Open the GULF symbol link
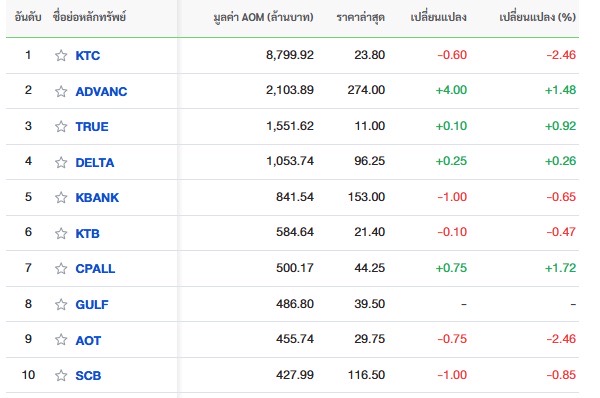The width and height of the screenshot is (600, 398). click(x=92, y=305)
